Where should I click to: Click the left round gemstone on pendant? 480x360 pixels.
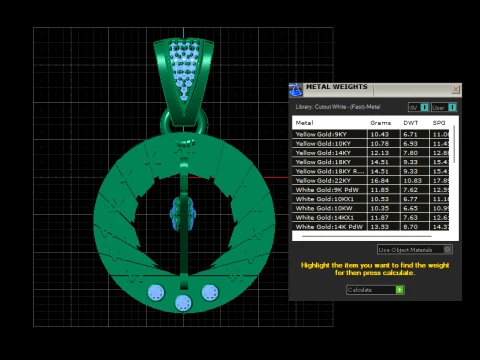pos(156,293)
